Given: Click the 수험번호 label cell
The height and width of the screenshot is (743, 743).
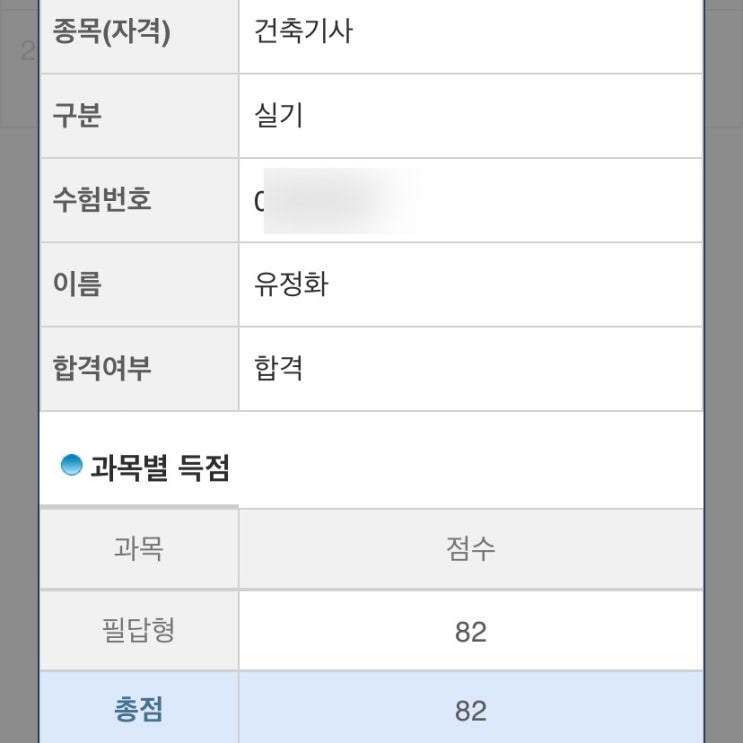Looking at the screenshot, I should click(x=101, y=200).
